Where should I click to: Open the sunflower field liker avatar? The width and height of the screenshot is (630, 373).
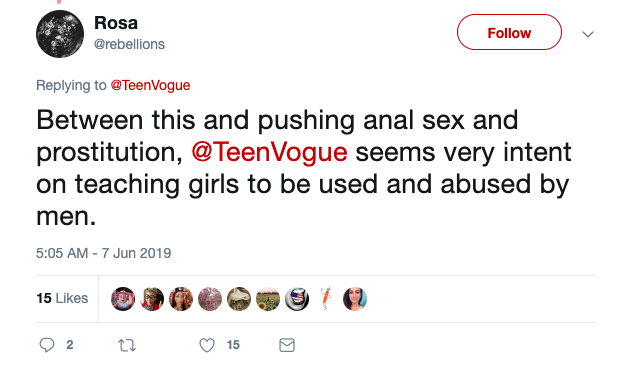(x=268, y=299)
